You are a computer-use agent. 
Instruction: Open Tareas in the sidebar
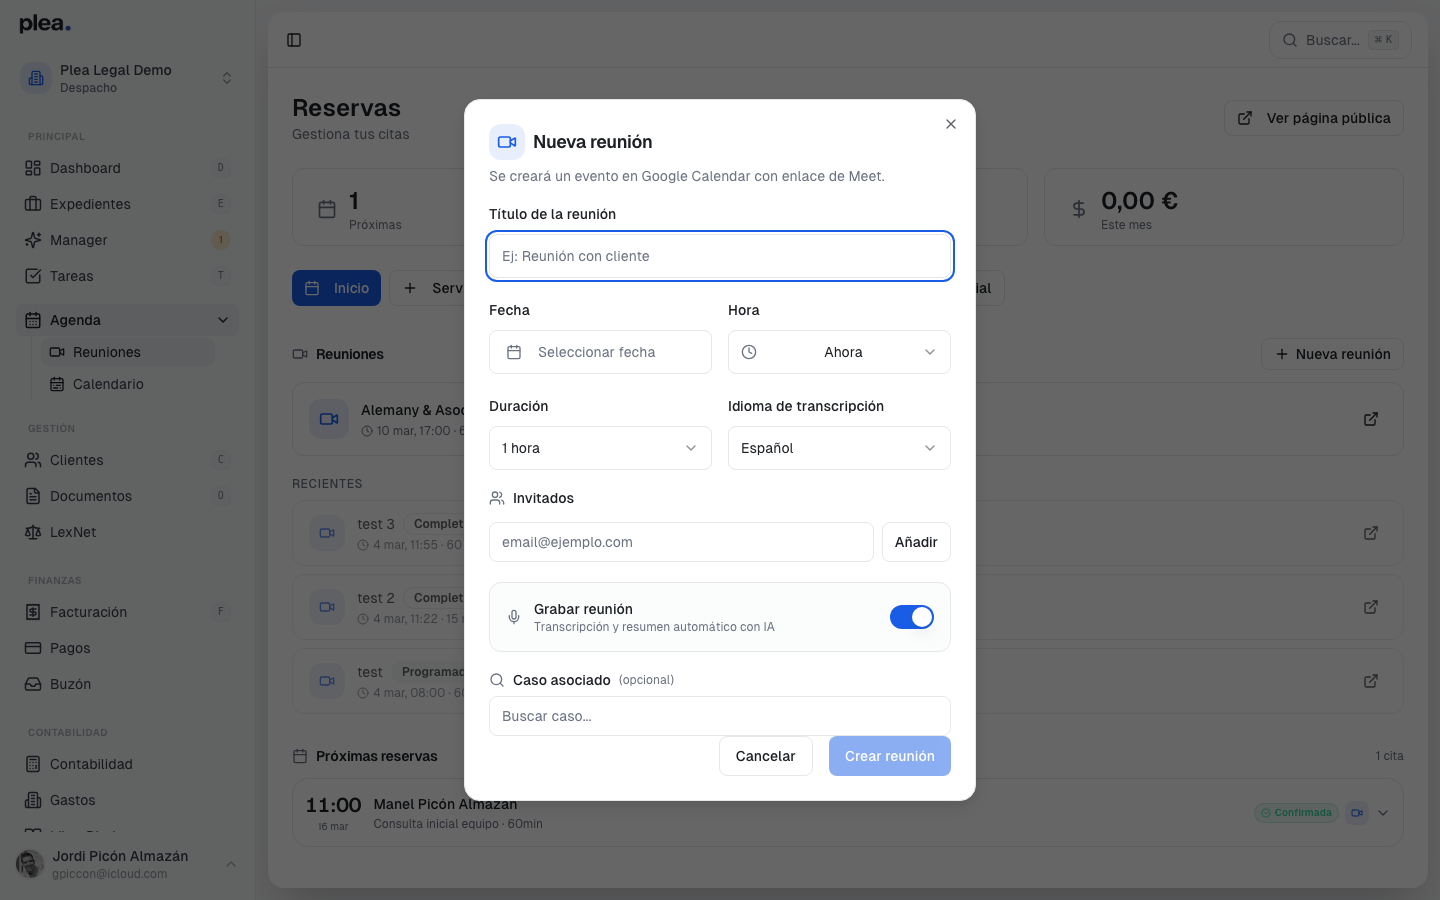pyautogui.click(x=127, y=276)
